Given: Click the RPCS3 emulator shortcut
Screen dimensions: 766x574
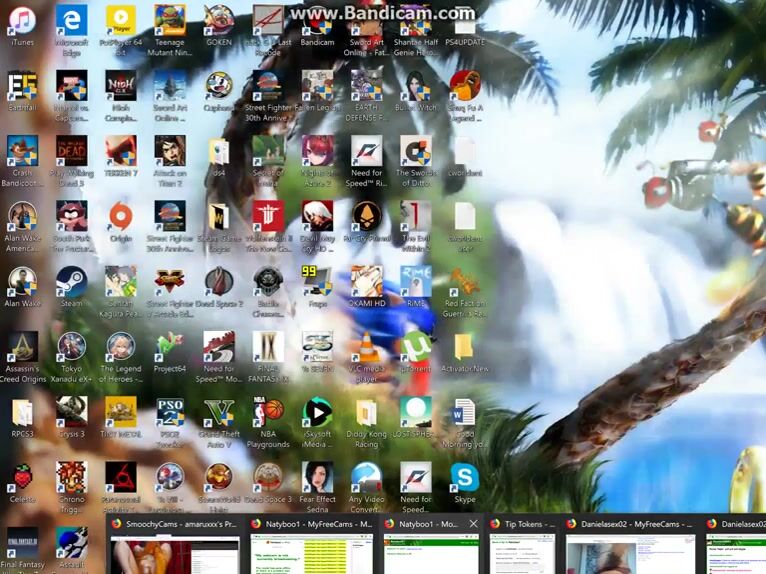Looking at the screenshot, I should [x=22, y=413].
